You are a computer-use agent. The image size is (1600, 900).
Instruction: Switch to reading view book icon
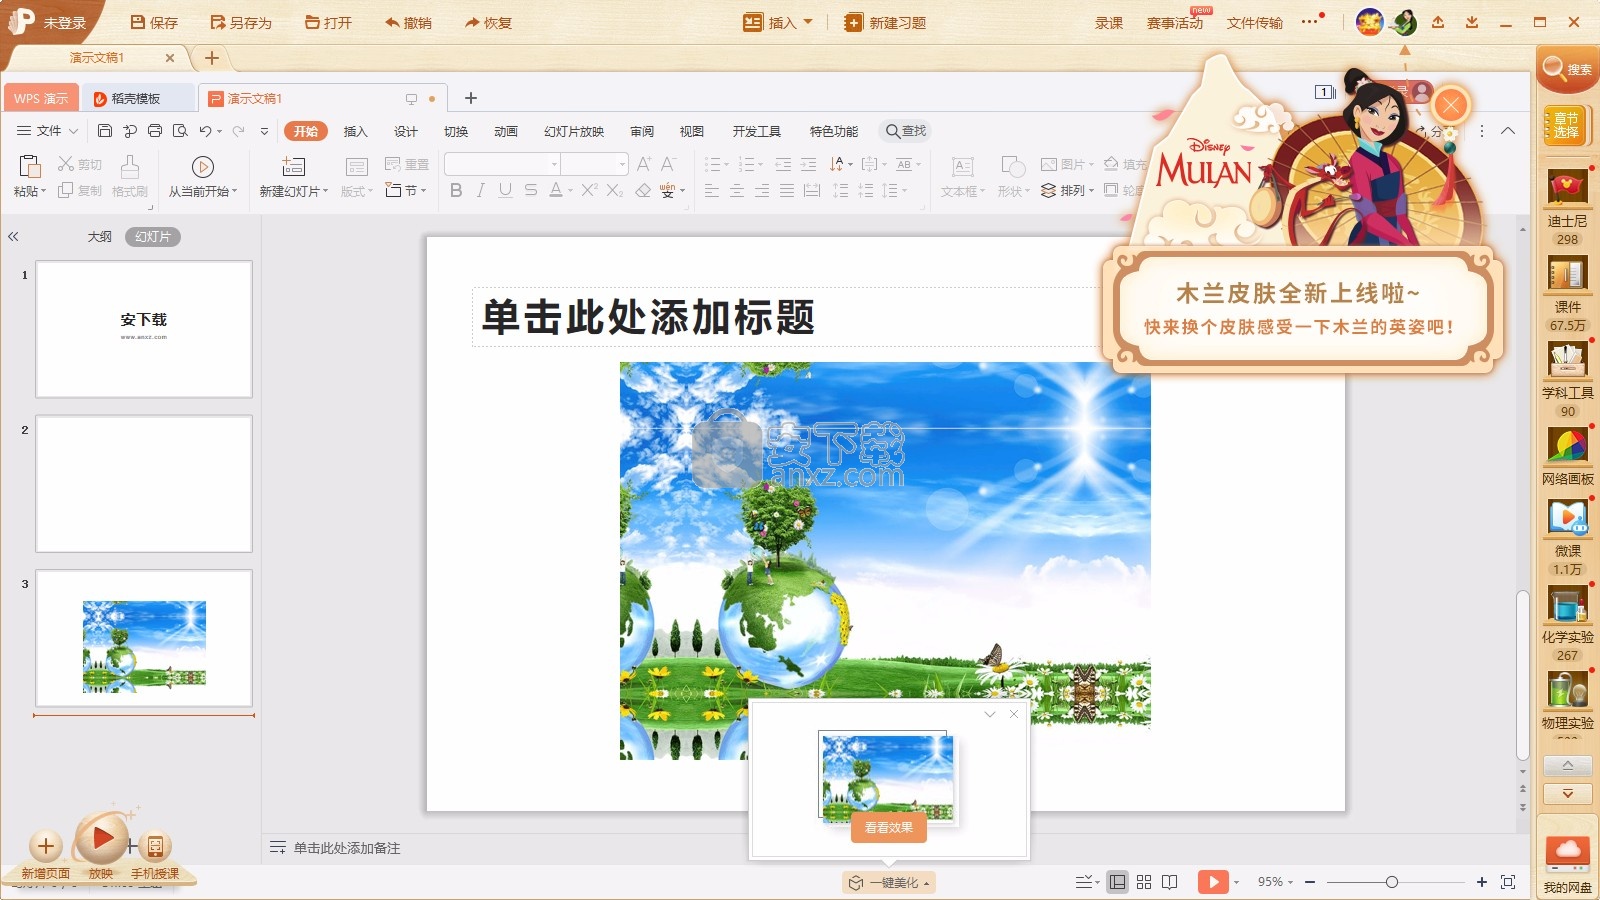point(1170,882)
